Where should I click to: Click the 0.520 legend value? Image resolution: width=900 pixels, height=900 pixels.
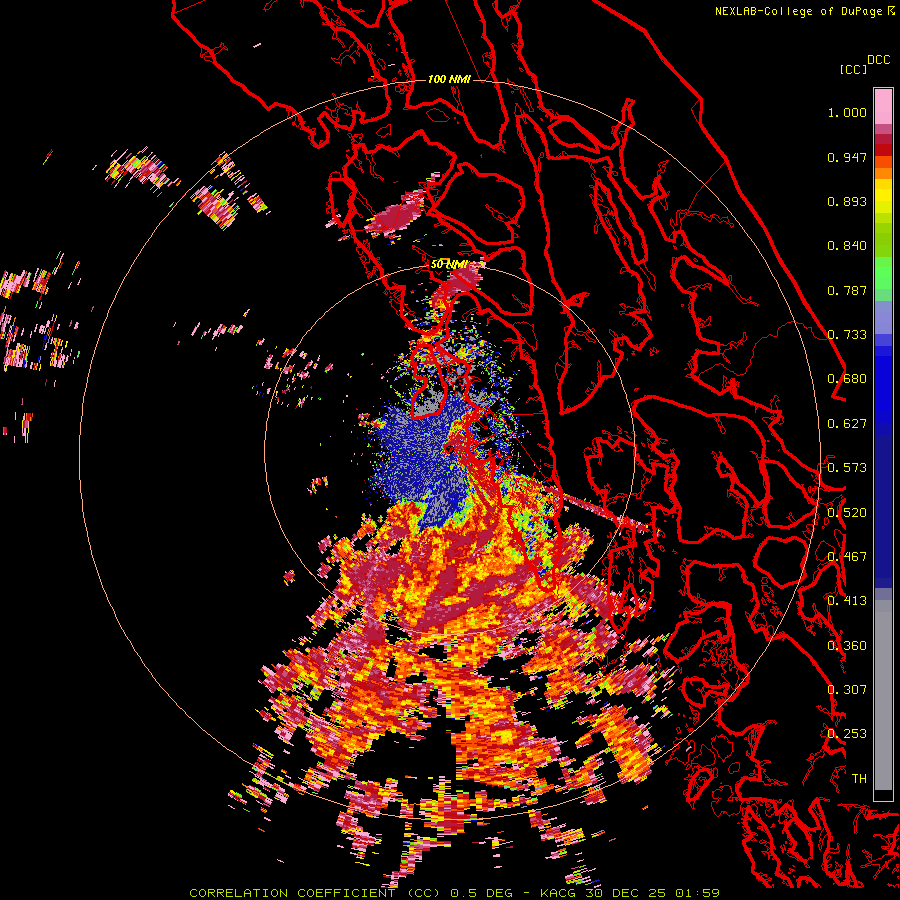pyautogui.click(x=847, y=513)
